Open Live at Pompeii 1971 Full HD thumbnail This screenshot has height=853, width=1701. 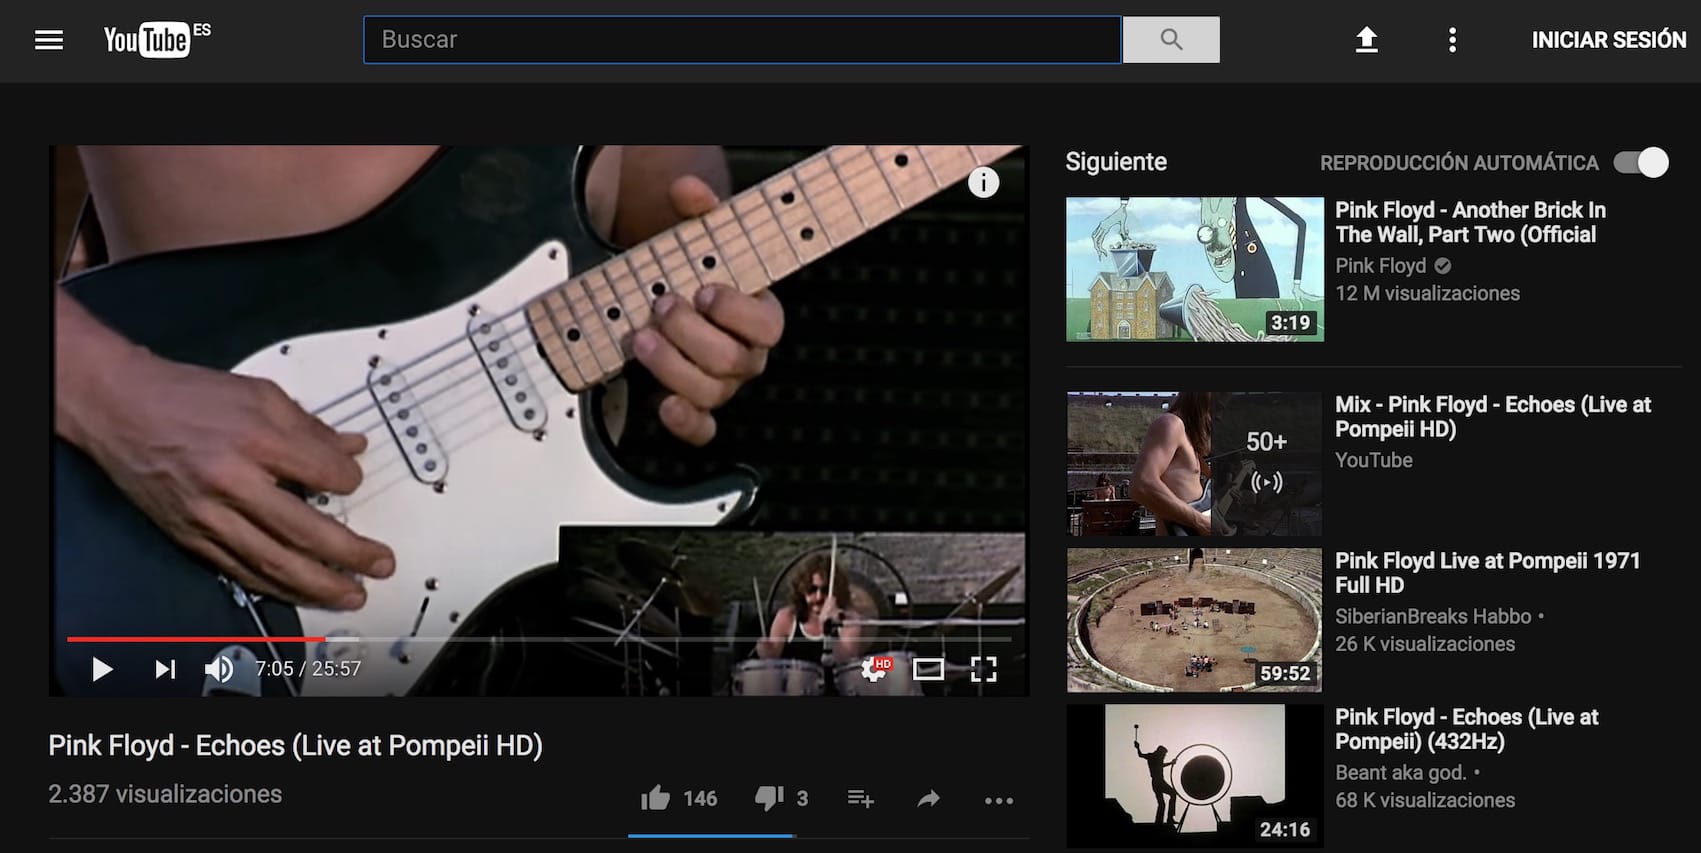[x=1195, y=620]
